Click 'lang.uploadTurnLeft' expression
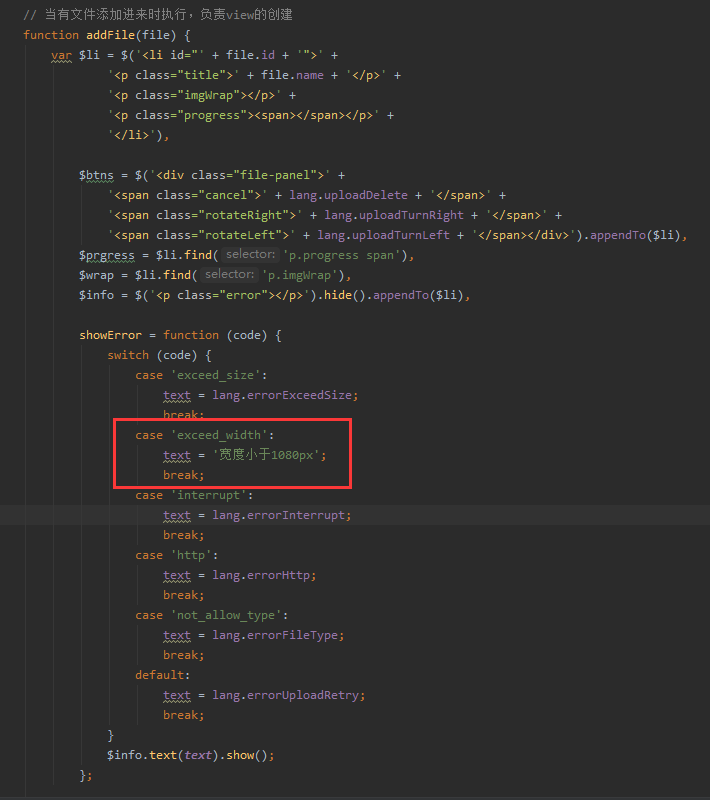The width and height of the screenshot is (710, 800). pos(384,235)
